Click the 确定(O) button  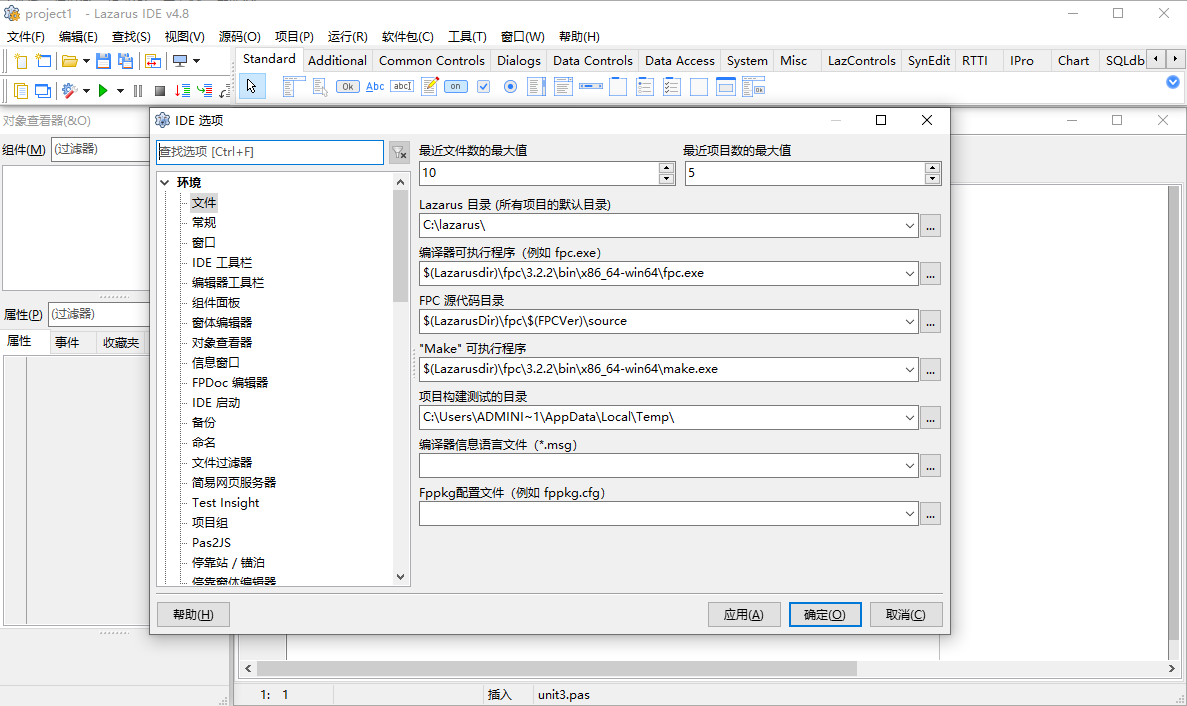(x=824, y=614)
